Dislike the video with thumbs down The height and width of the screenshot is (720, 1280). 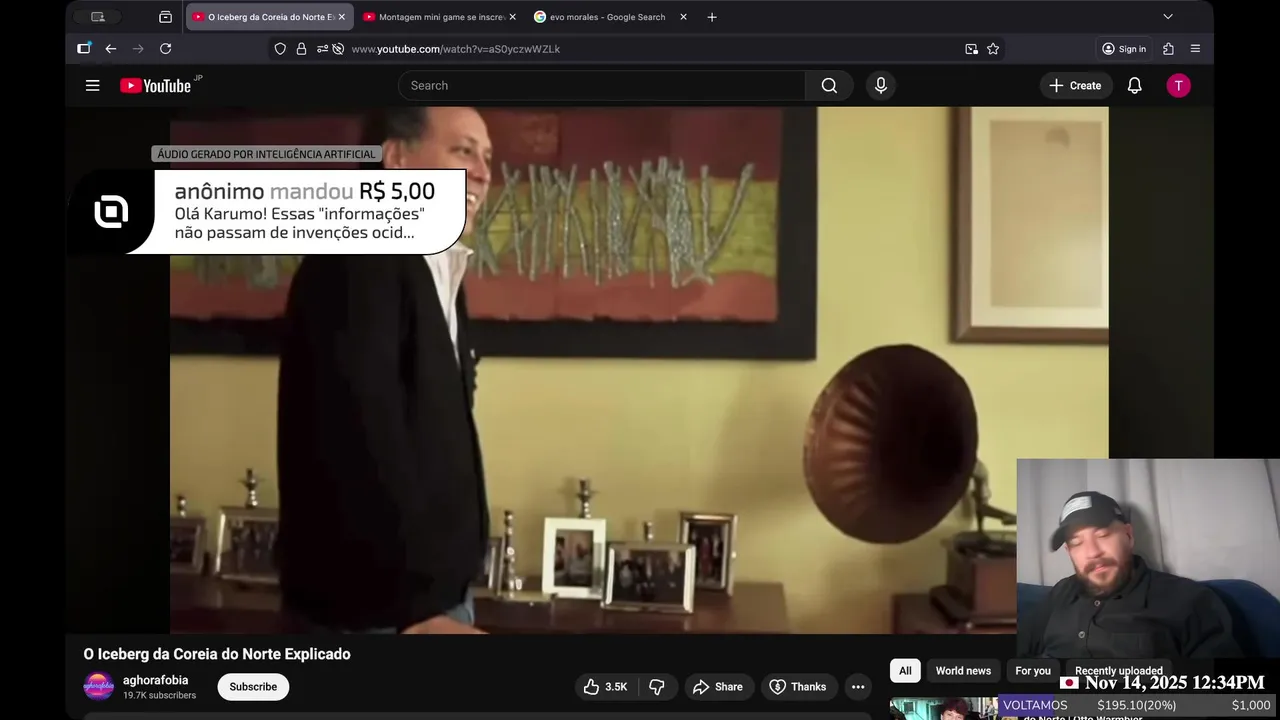tap(657, 687)
